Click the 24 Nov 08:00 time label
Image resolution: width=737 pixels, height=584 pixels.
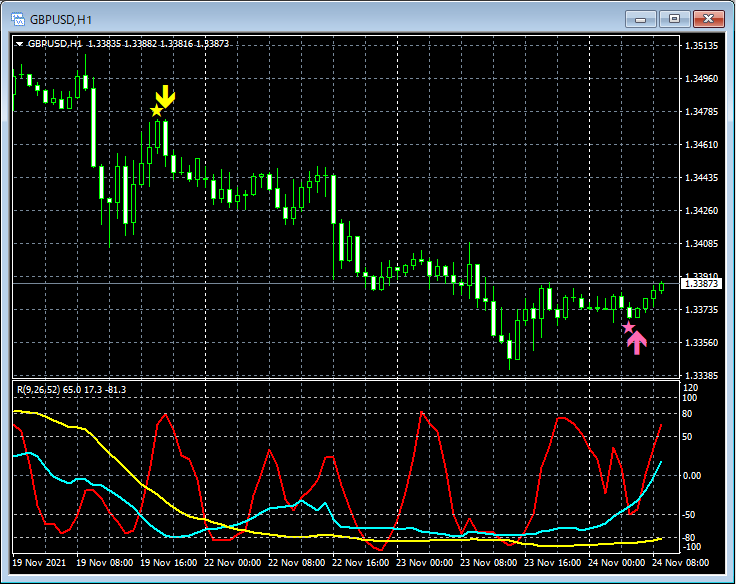681,563
